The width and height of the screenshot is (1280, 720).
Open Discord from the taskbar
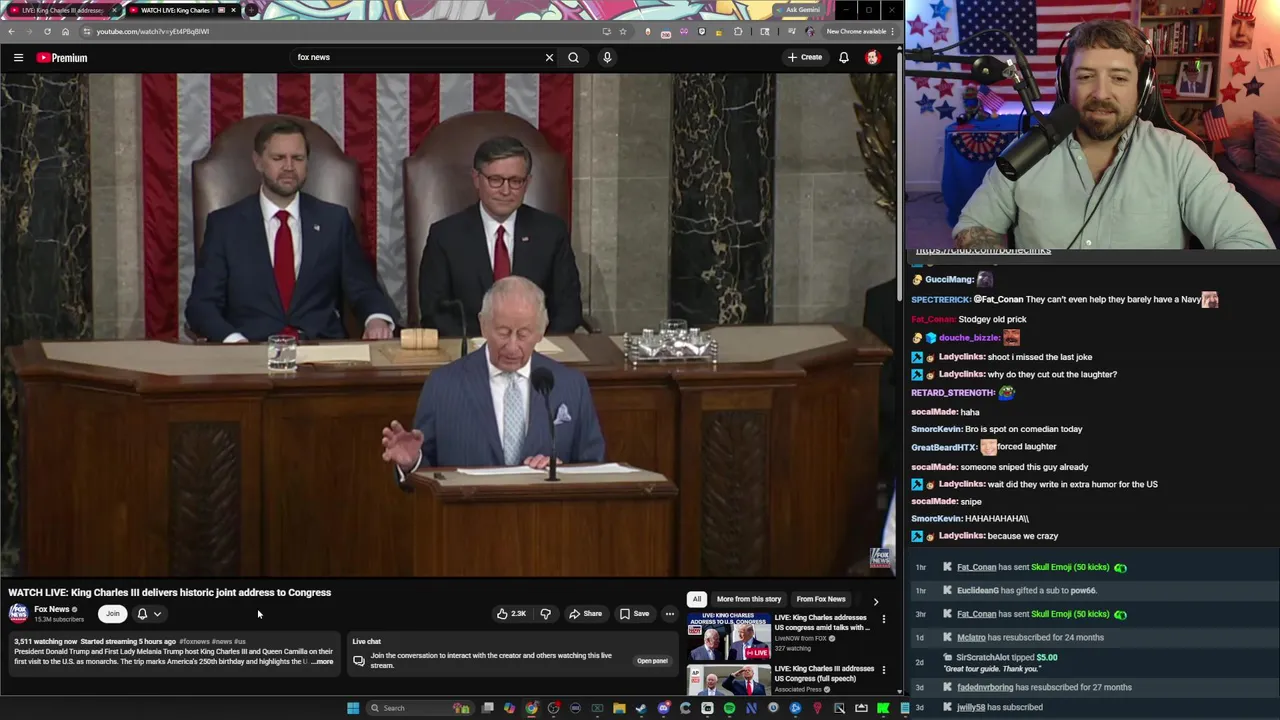pos(663,708)
